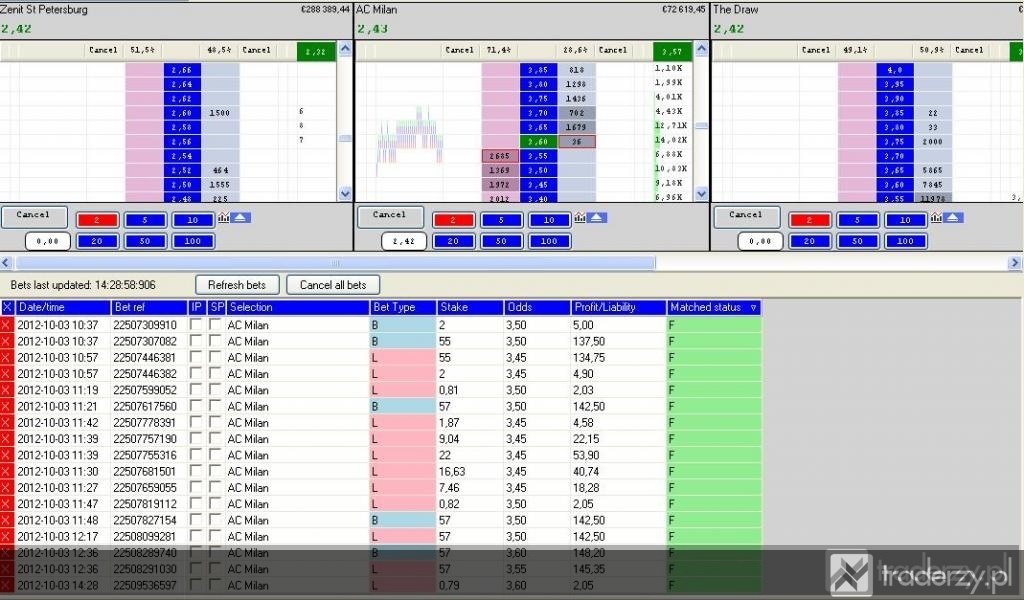1024x600 pixels.
Task: Delete bet 22507778391 with its red X
Action: pos(7,423)
